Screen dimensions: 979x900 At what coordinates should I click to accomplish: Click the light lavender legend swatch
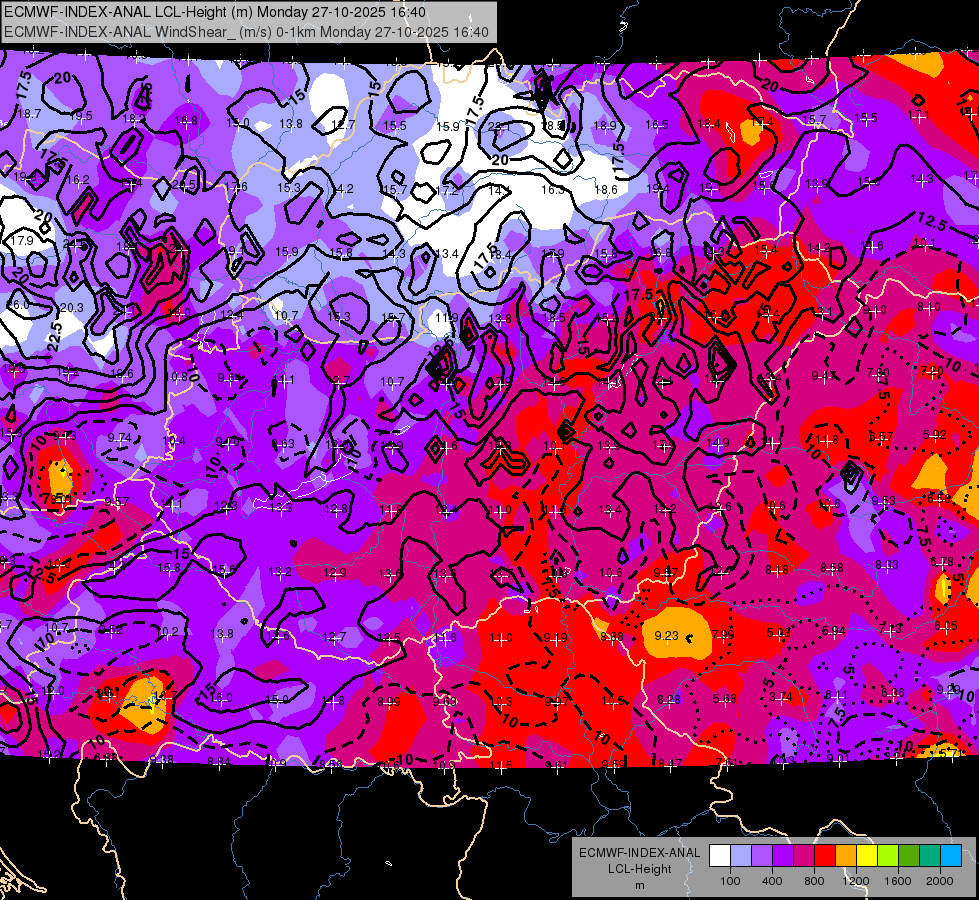[x=741, y=856]
